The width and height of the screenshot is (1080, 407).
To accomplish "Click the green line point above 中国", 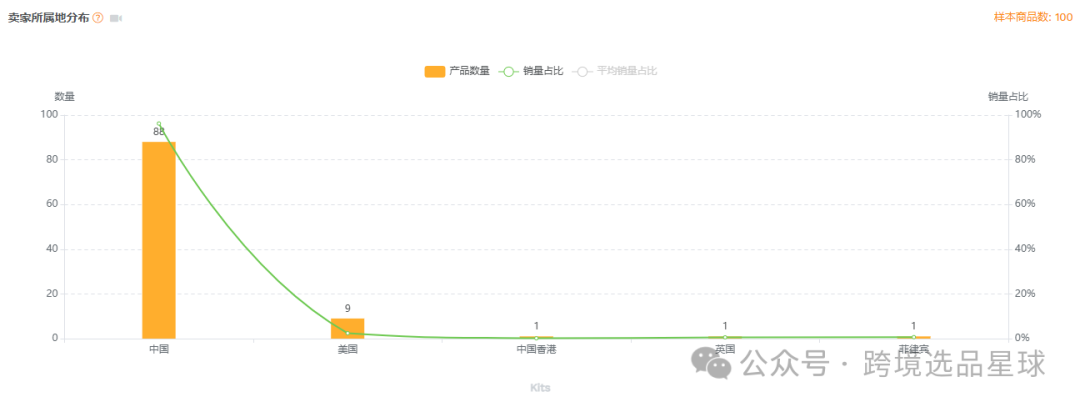I will coord(159,124).
